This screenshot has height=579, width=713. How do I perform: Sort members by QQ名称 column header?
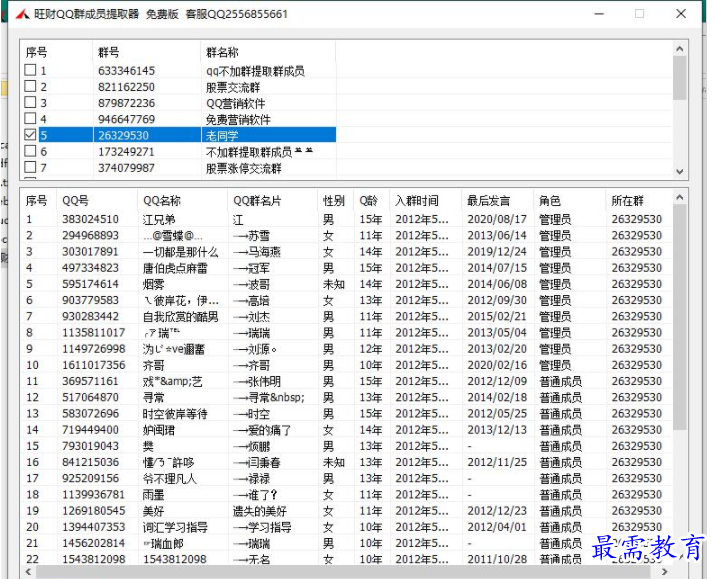click(162, 201)
